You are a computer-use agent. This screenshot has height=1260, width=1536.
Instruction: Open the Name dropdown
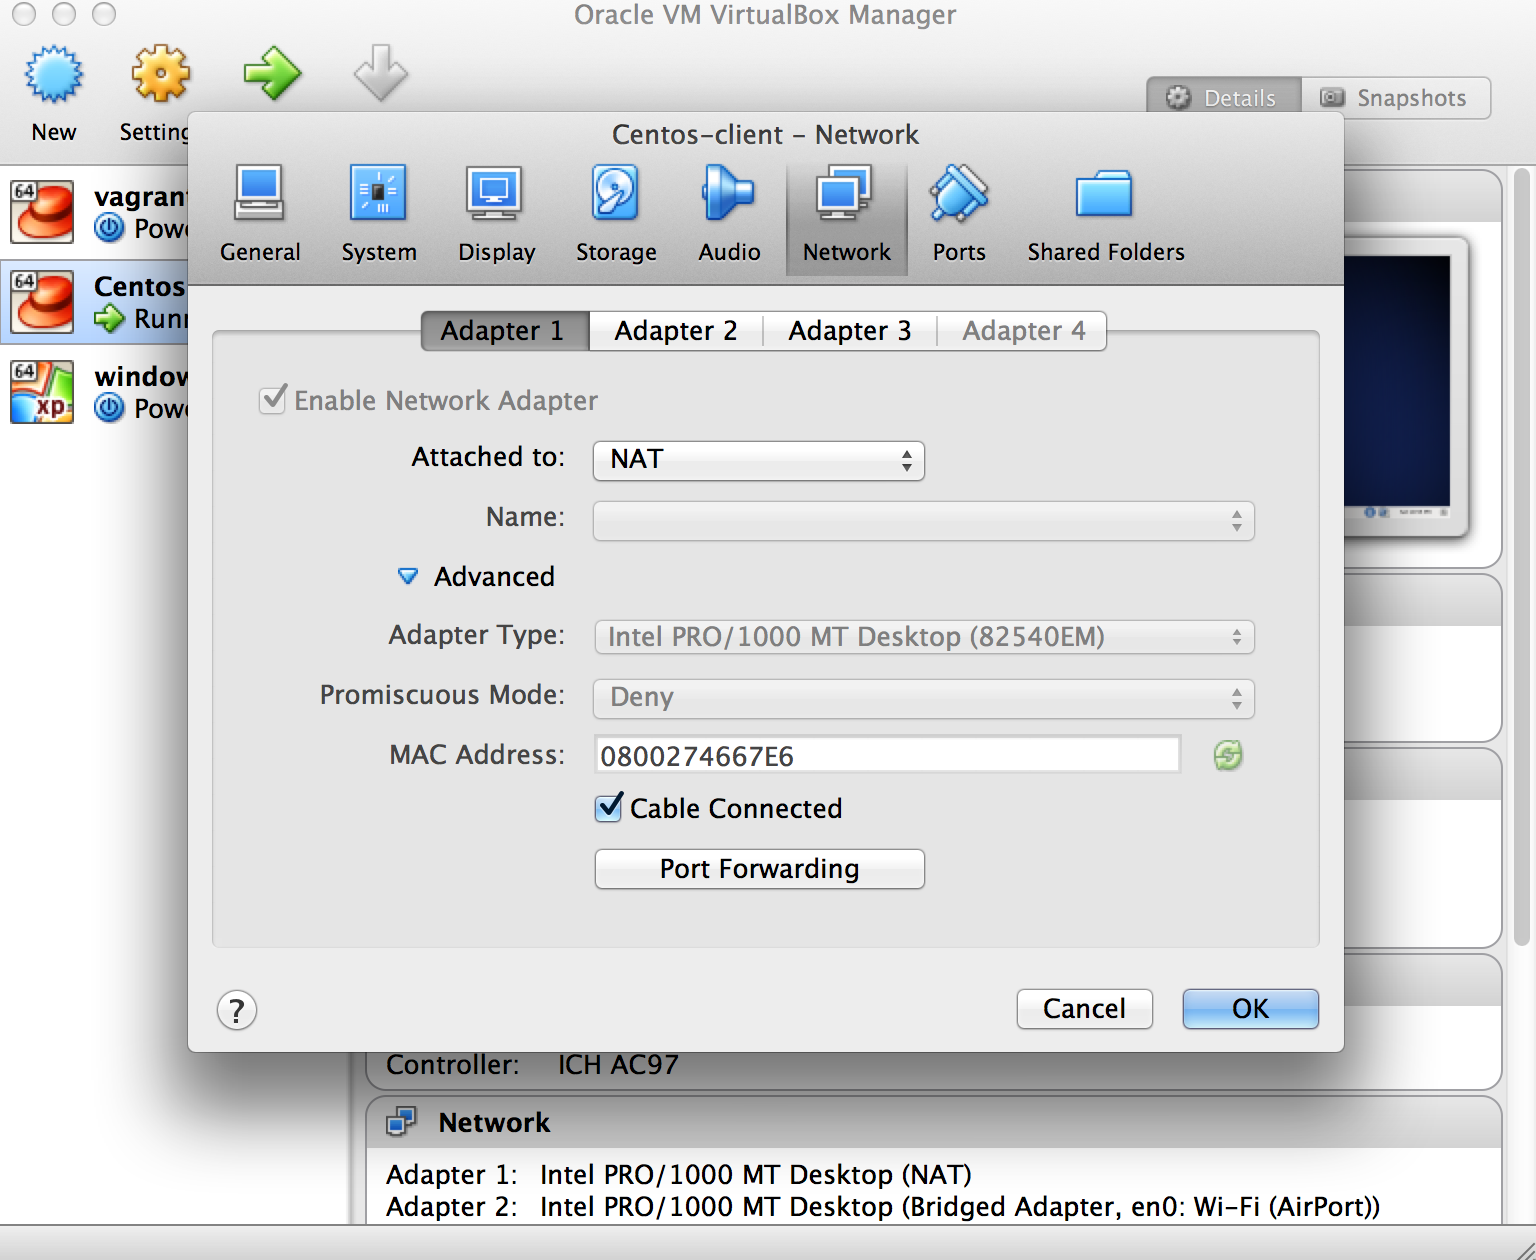[x=923, y=520]
